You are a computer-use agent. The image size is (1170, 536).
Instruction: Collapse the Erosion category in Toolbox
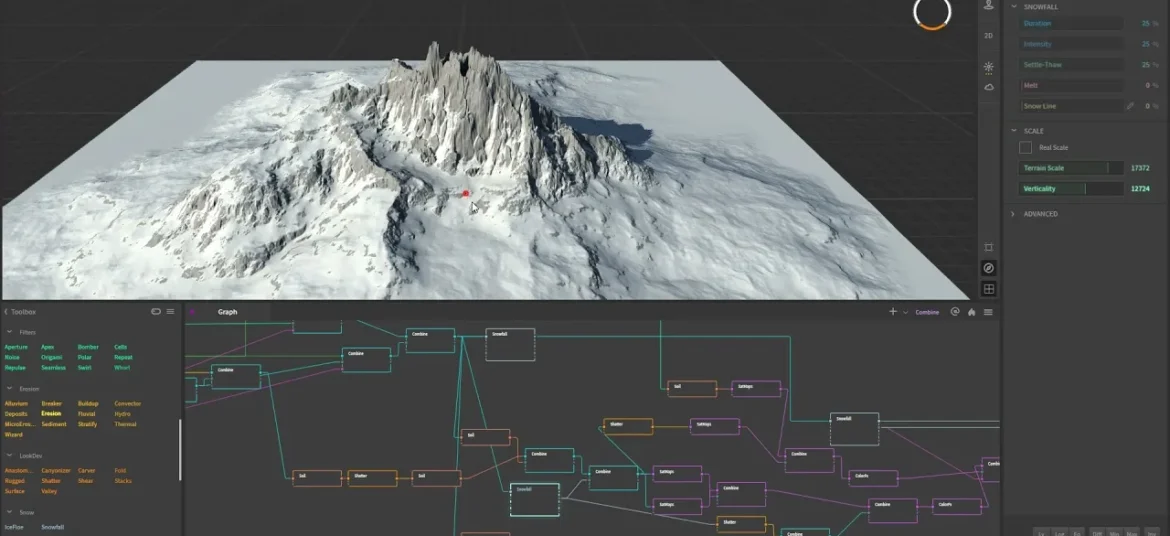pos(9,389)
